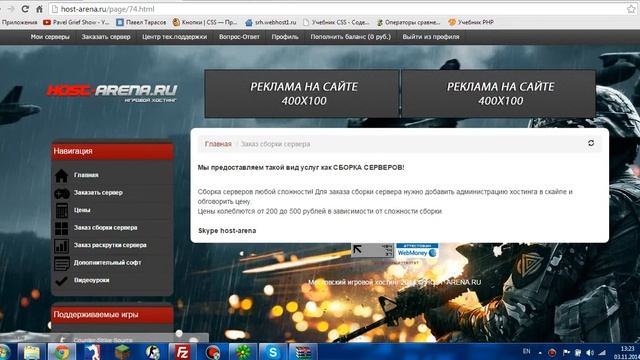Click the Поддерживаемые игры panel header
Screen dimensions: 640x360
112,315
